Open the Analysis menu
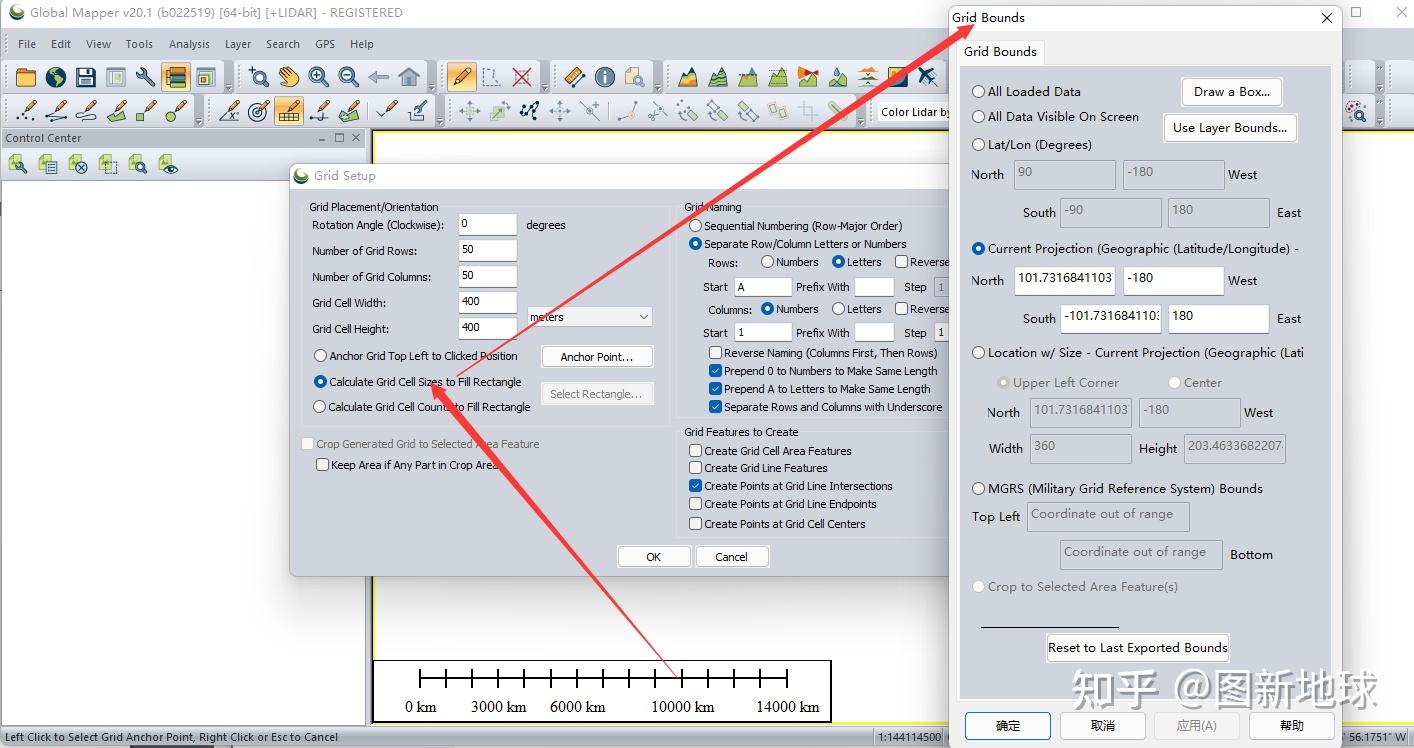The image size is (1414, 748). 189,44
